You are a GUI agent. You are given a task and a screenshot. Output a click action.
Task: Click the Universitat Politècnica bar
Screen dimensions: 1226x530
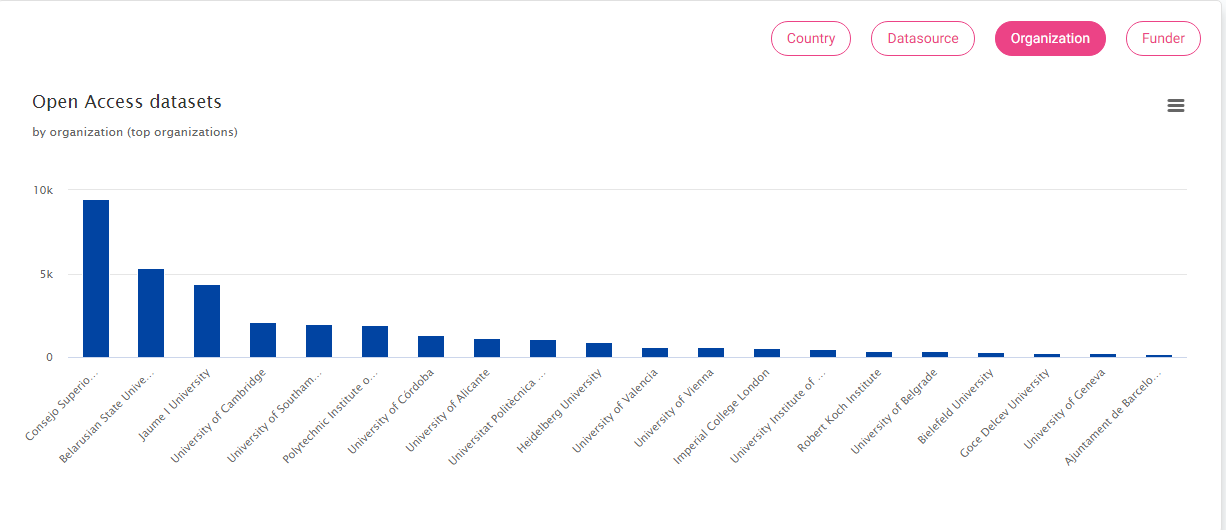pyautogui.click(x=543, y=349)
